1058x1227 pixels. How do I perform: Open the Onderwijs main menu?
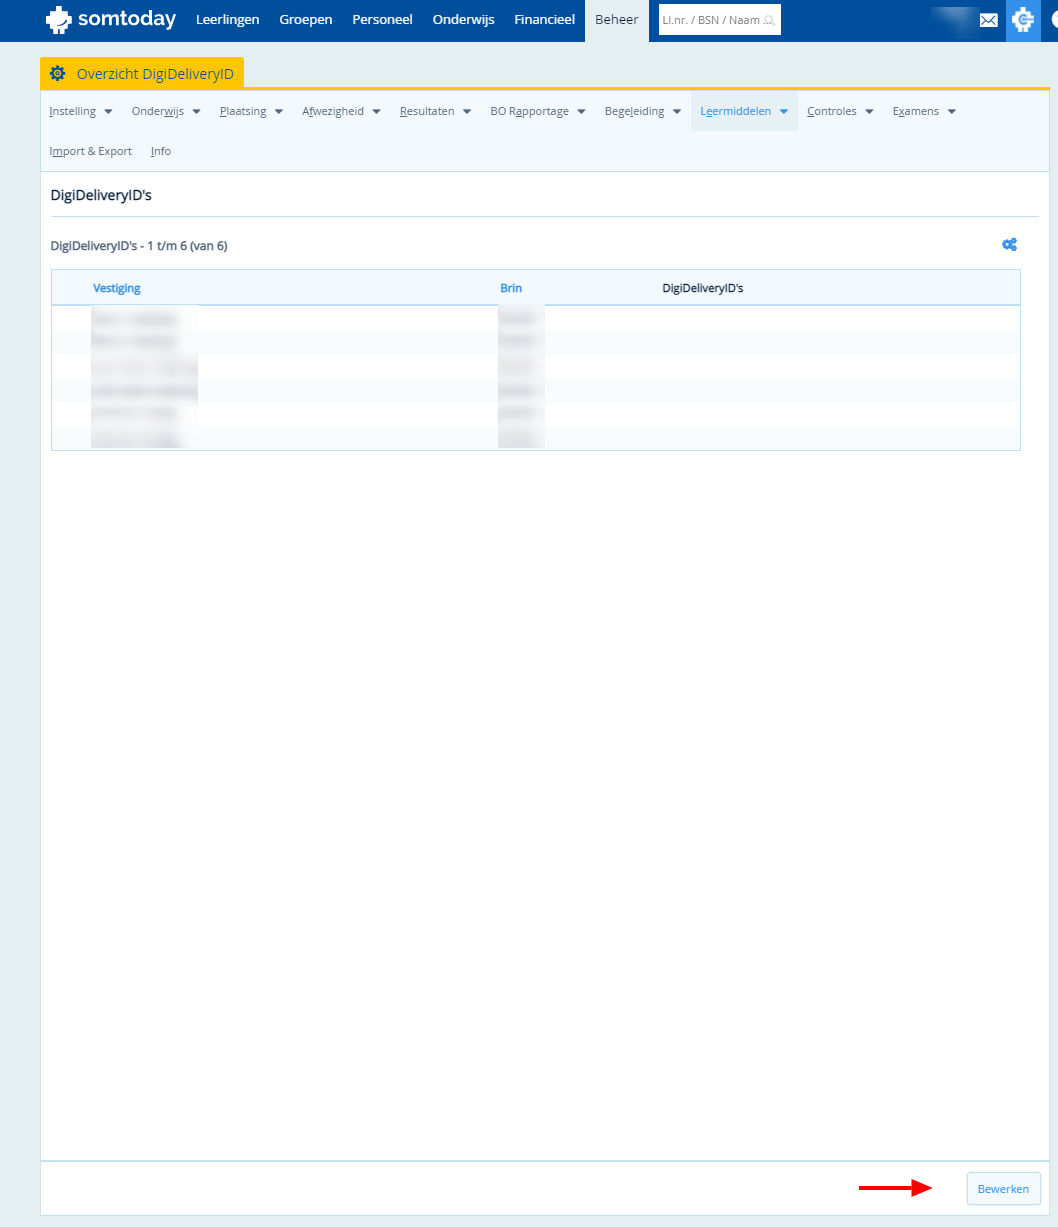click(x=463, y=20)
